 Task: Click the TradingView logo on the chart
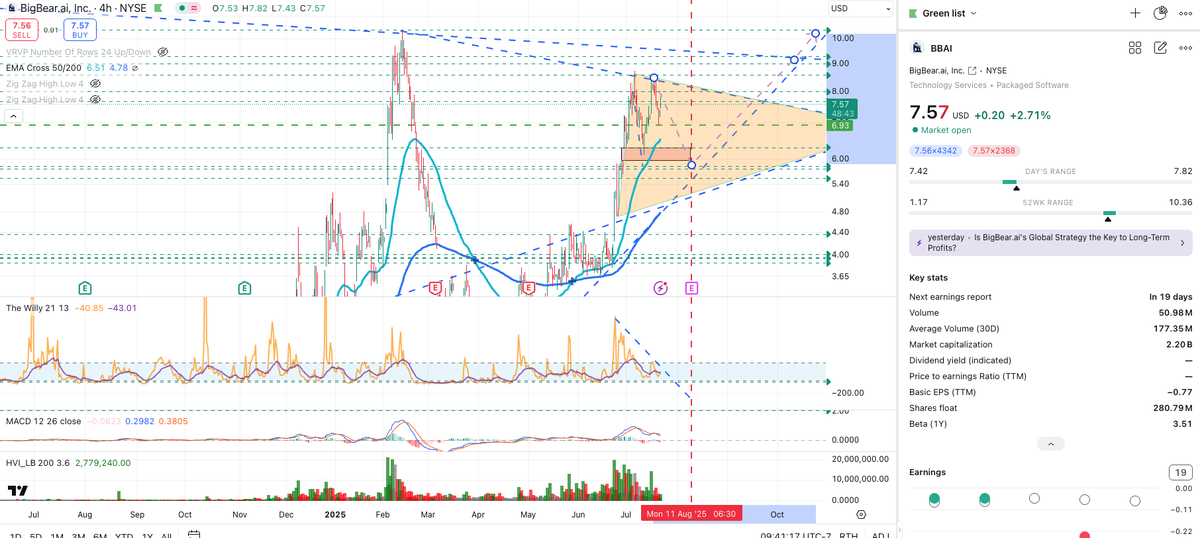(x=17, y=490)
